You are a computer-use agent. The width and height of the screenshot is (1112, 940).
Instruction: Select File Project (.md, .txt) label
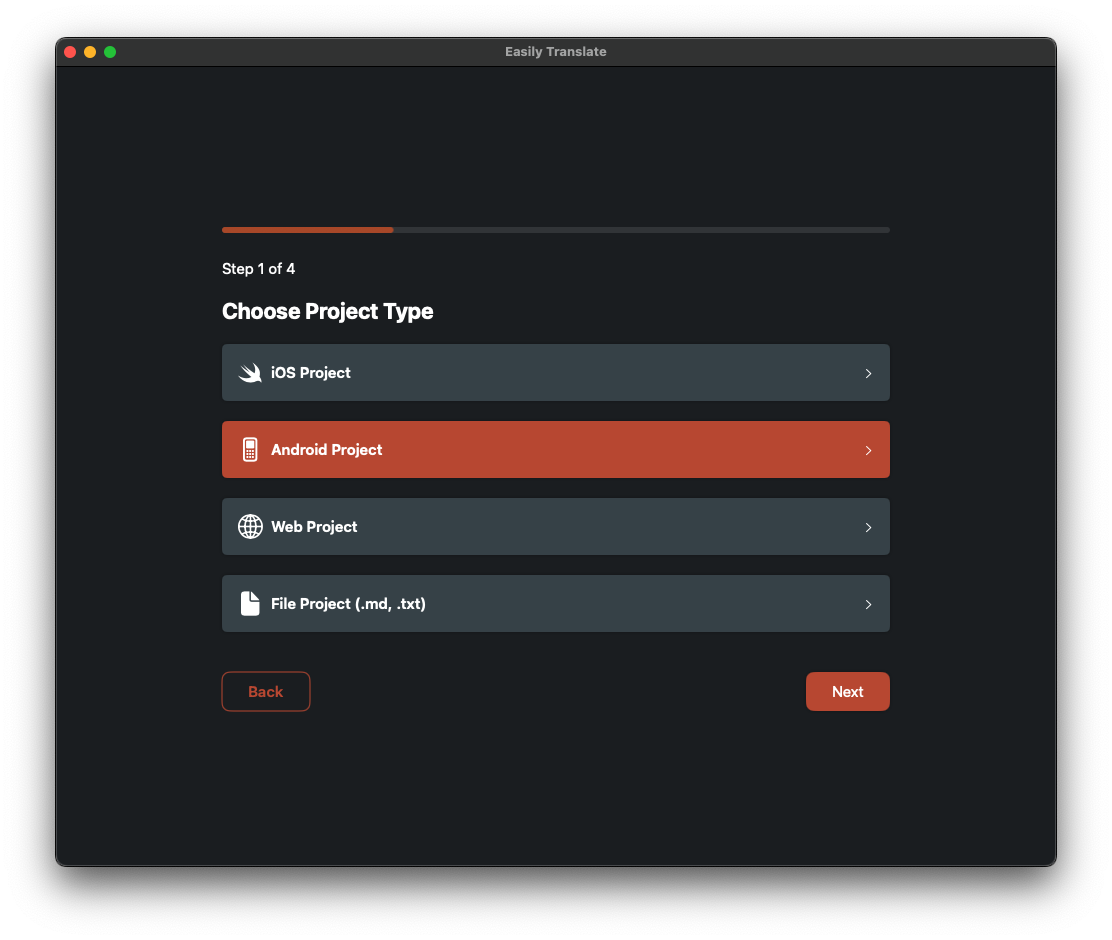point(348,604)
